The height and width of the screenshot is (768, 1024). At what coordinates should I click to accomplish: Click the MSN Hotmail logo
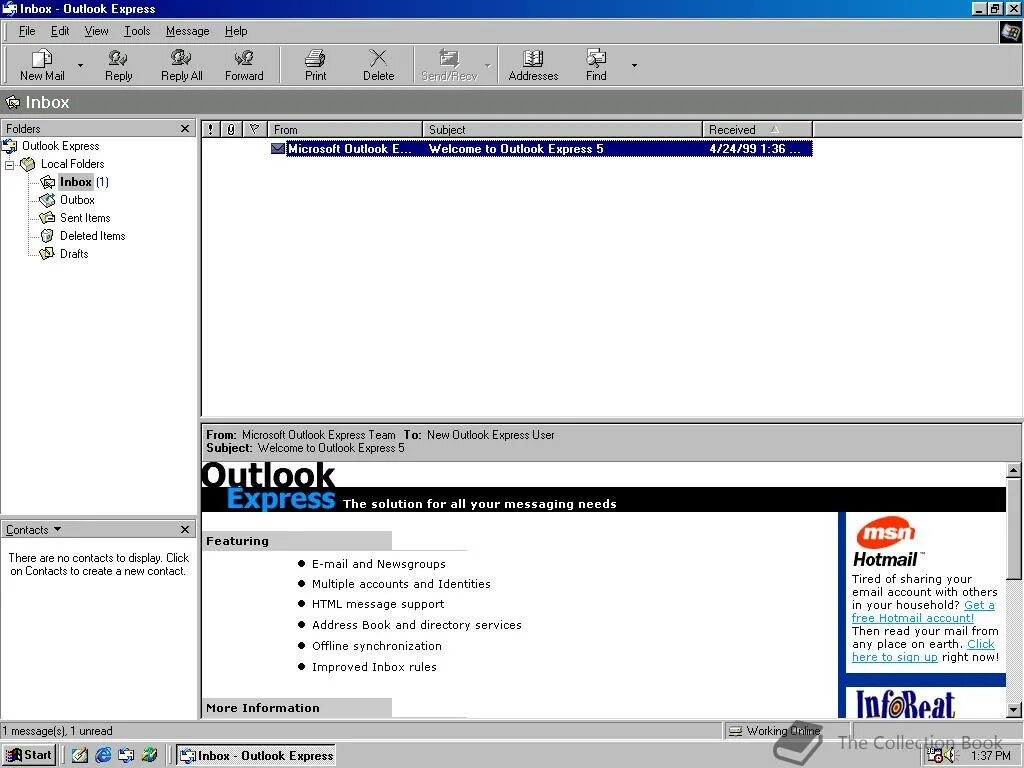click(888, 543)
